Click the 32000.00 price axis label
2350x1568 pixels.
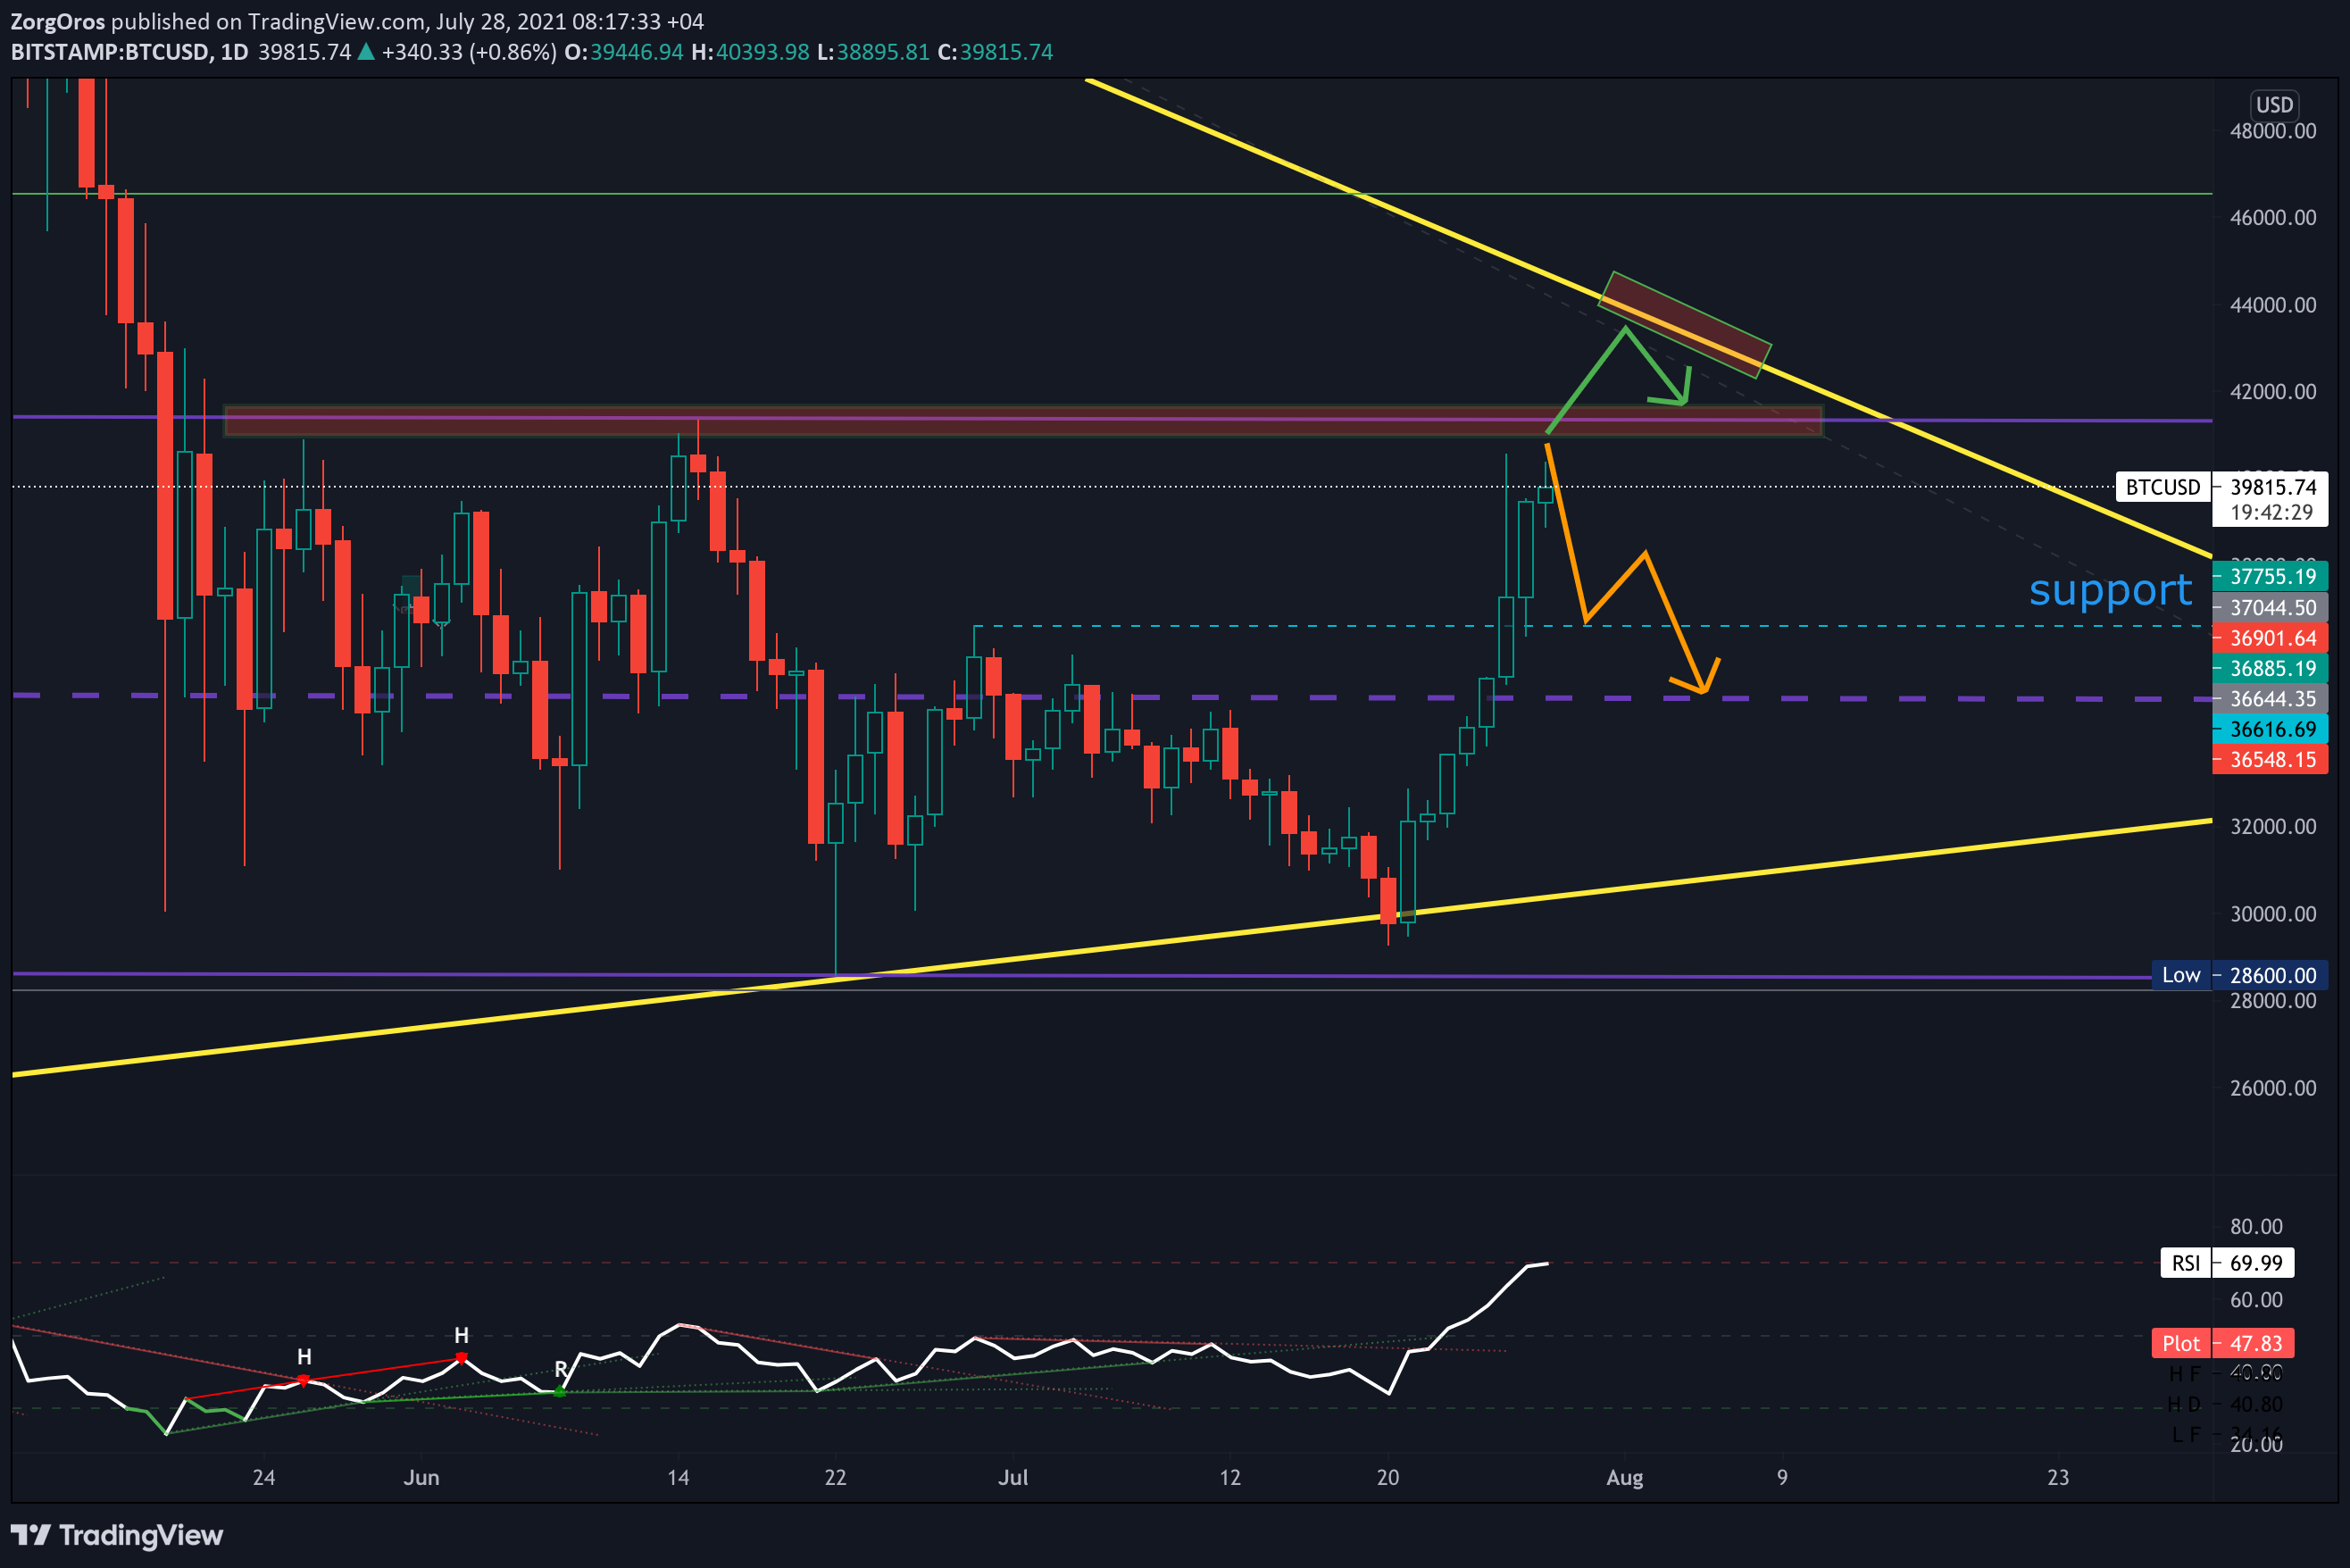[x=2273, y=826]
